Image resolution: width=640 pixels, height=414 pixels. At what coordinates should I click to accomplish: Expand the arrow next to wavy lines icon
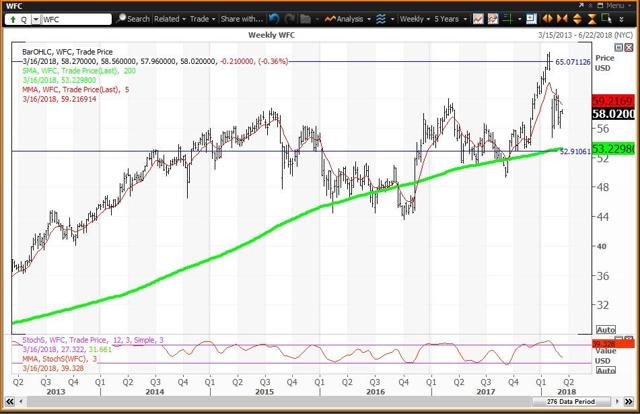click(x=392, y=19)
